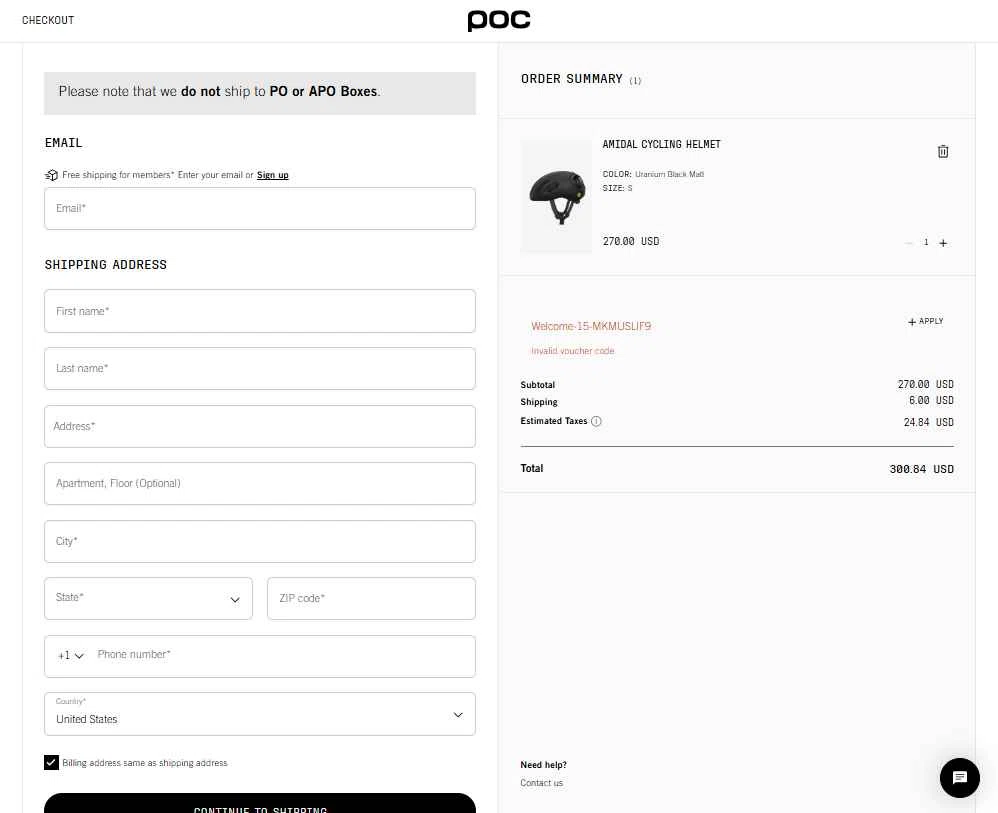Click the Sign up link

pos(272,175)
